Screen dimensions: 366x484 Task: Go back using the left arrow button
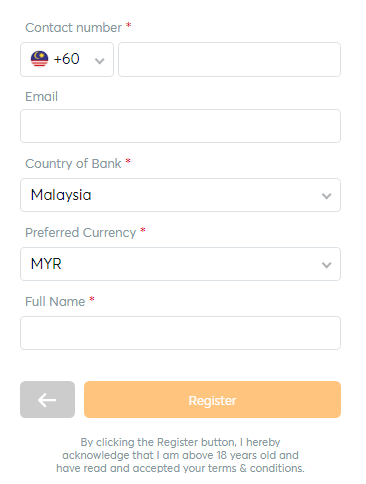(47, 399)
